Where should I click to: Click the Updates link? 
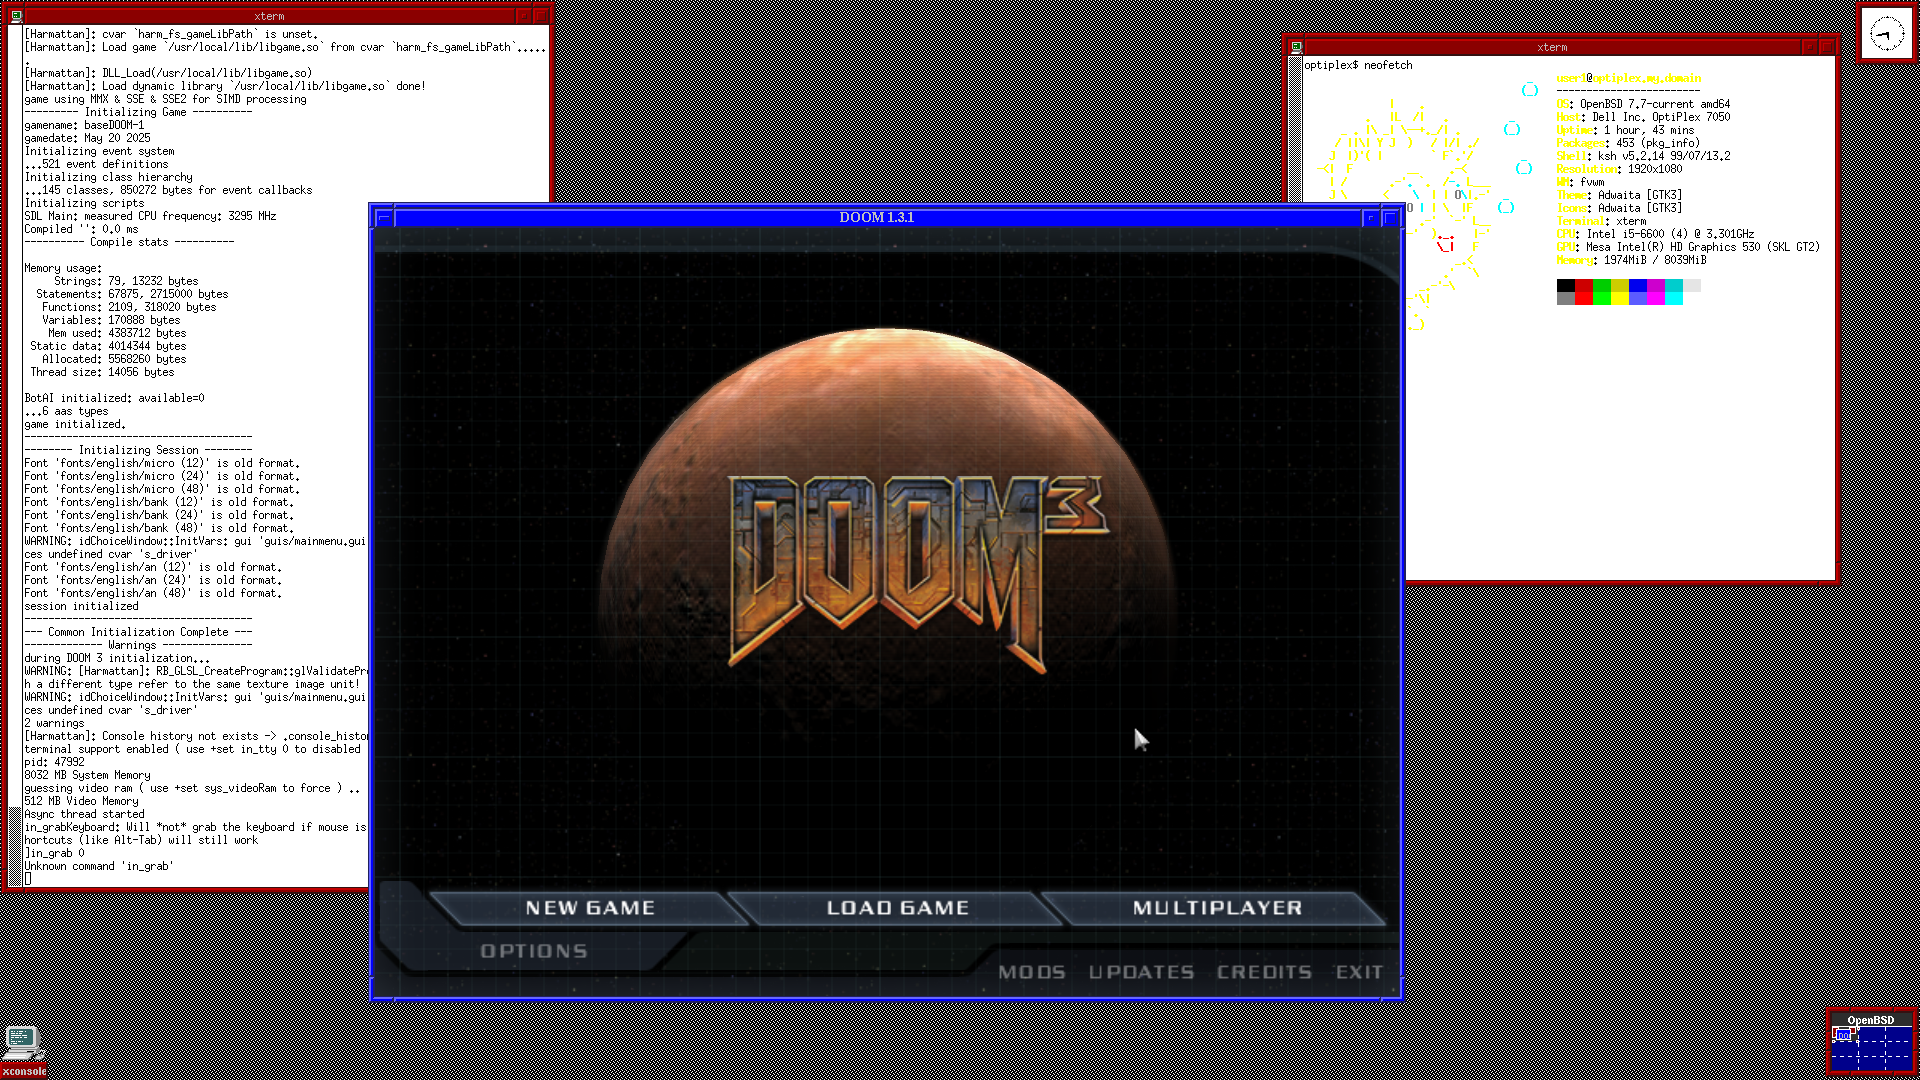tap(1141, 972)
